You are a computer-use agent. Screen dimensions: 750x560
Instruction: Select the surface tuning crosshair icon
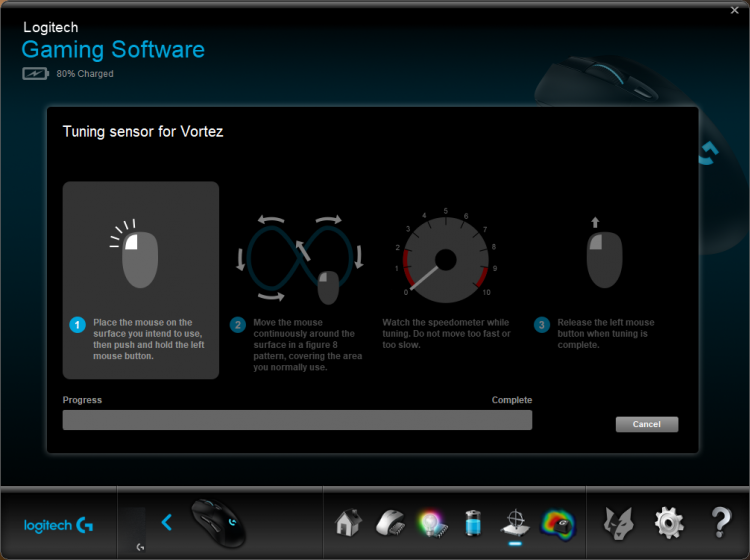515,523
